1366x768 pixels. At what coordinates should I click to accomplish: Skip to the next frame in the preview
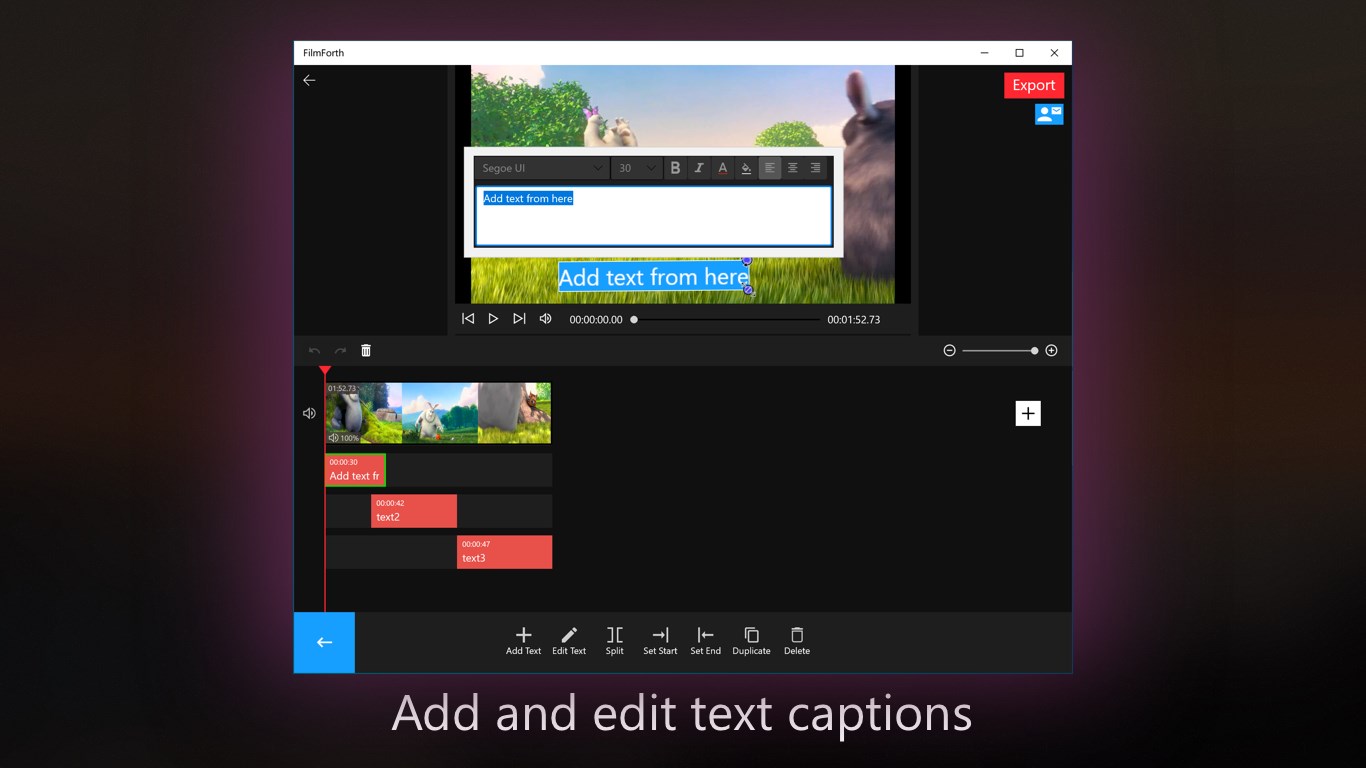519,319
